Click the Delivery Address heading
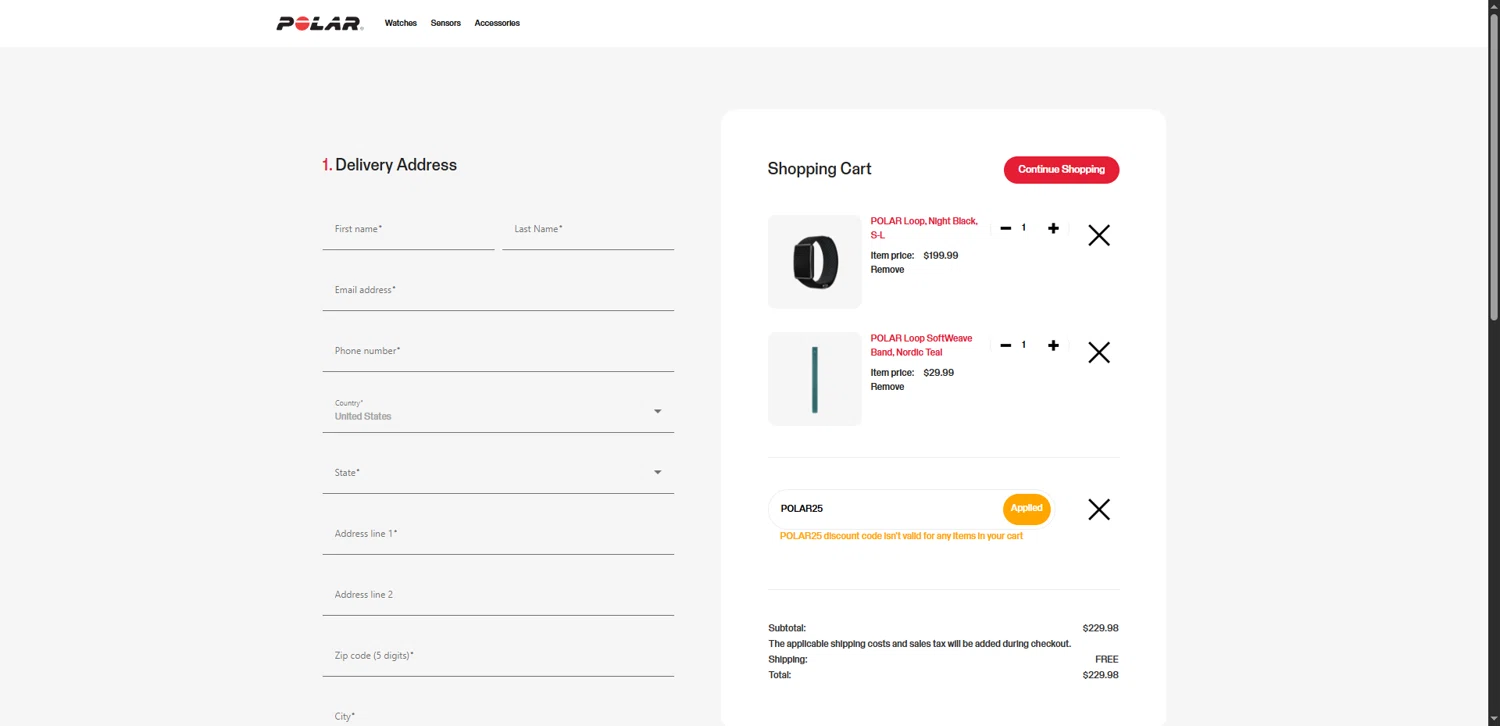Viewport: 1500px width, 726px height. click(x=389, y=165)
